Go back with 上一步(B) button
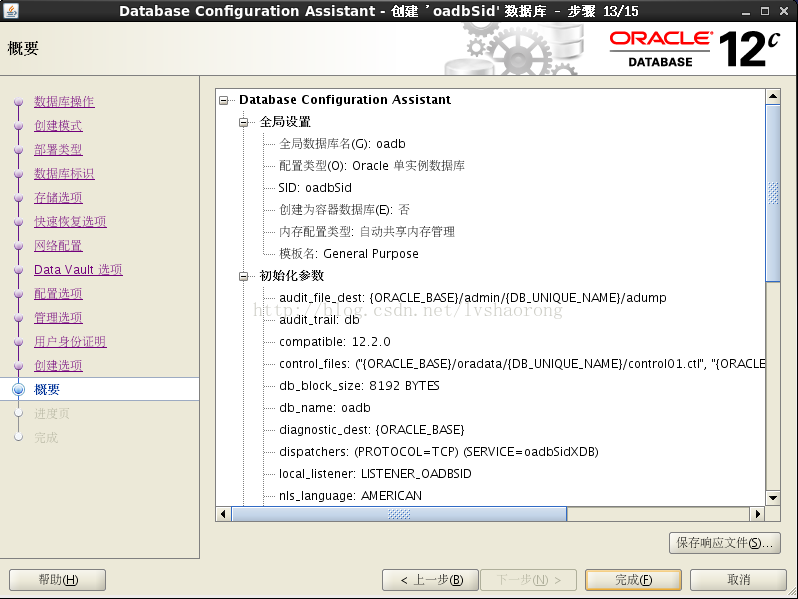Screen dimensions: 798x599 pyautogui.click(x=431, y=580)
